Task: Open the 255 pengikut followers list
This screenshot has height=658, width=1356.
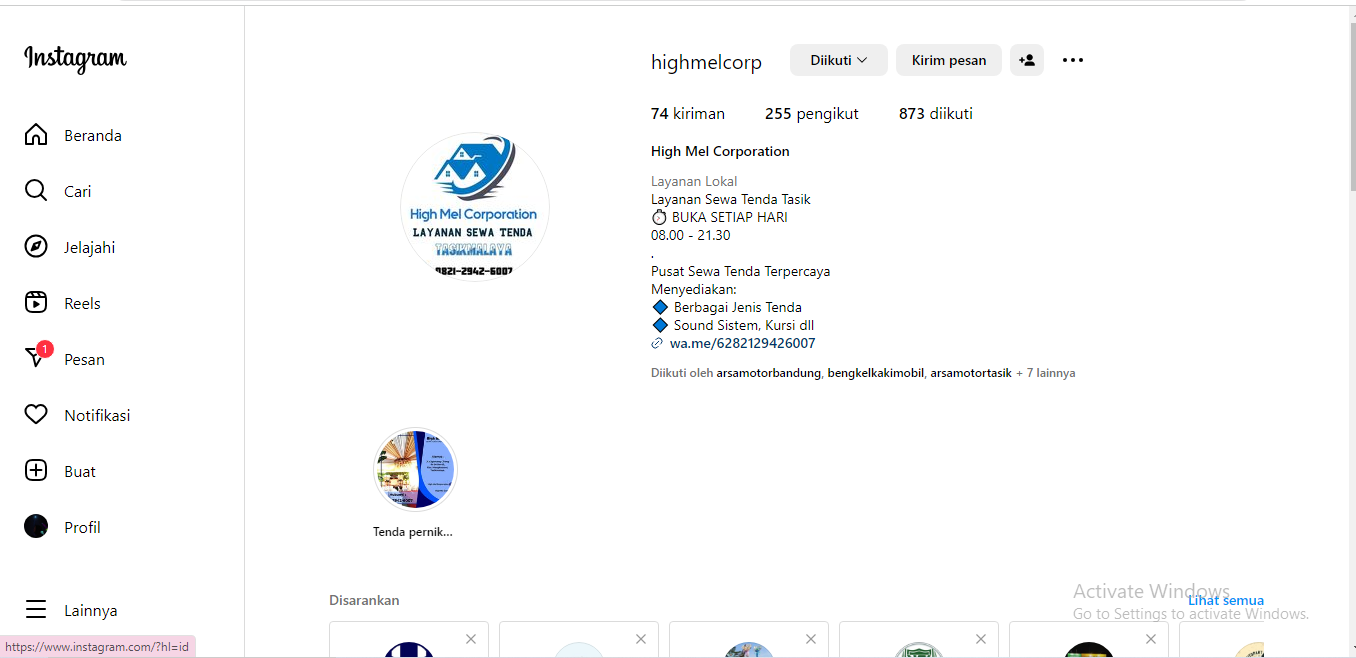Action: click(x=812, y=114)
